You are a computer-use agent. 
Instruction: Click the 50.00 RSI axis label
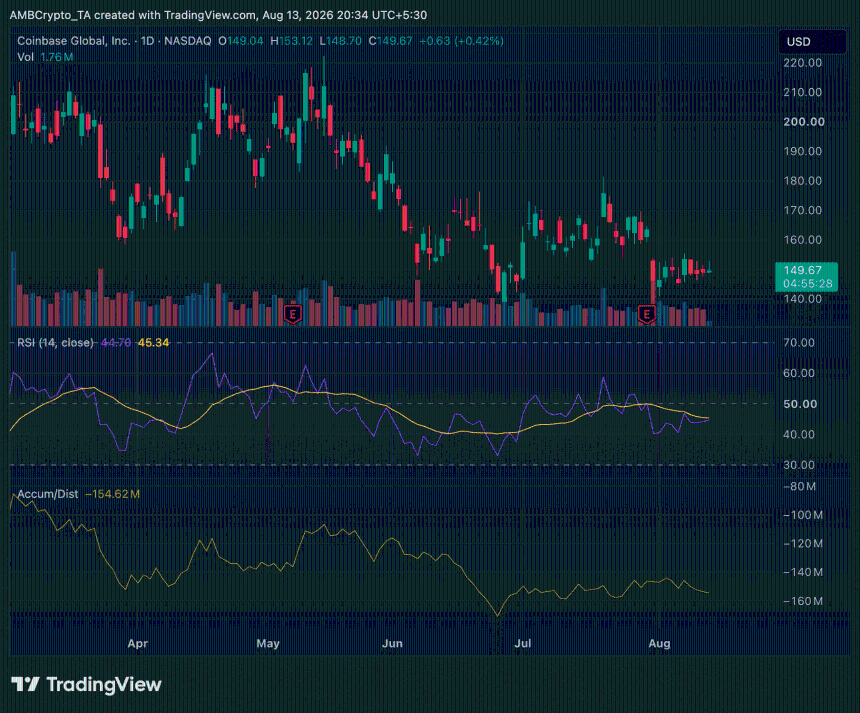[x=800, y=404]
